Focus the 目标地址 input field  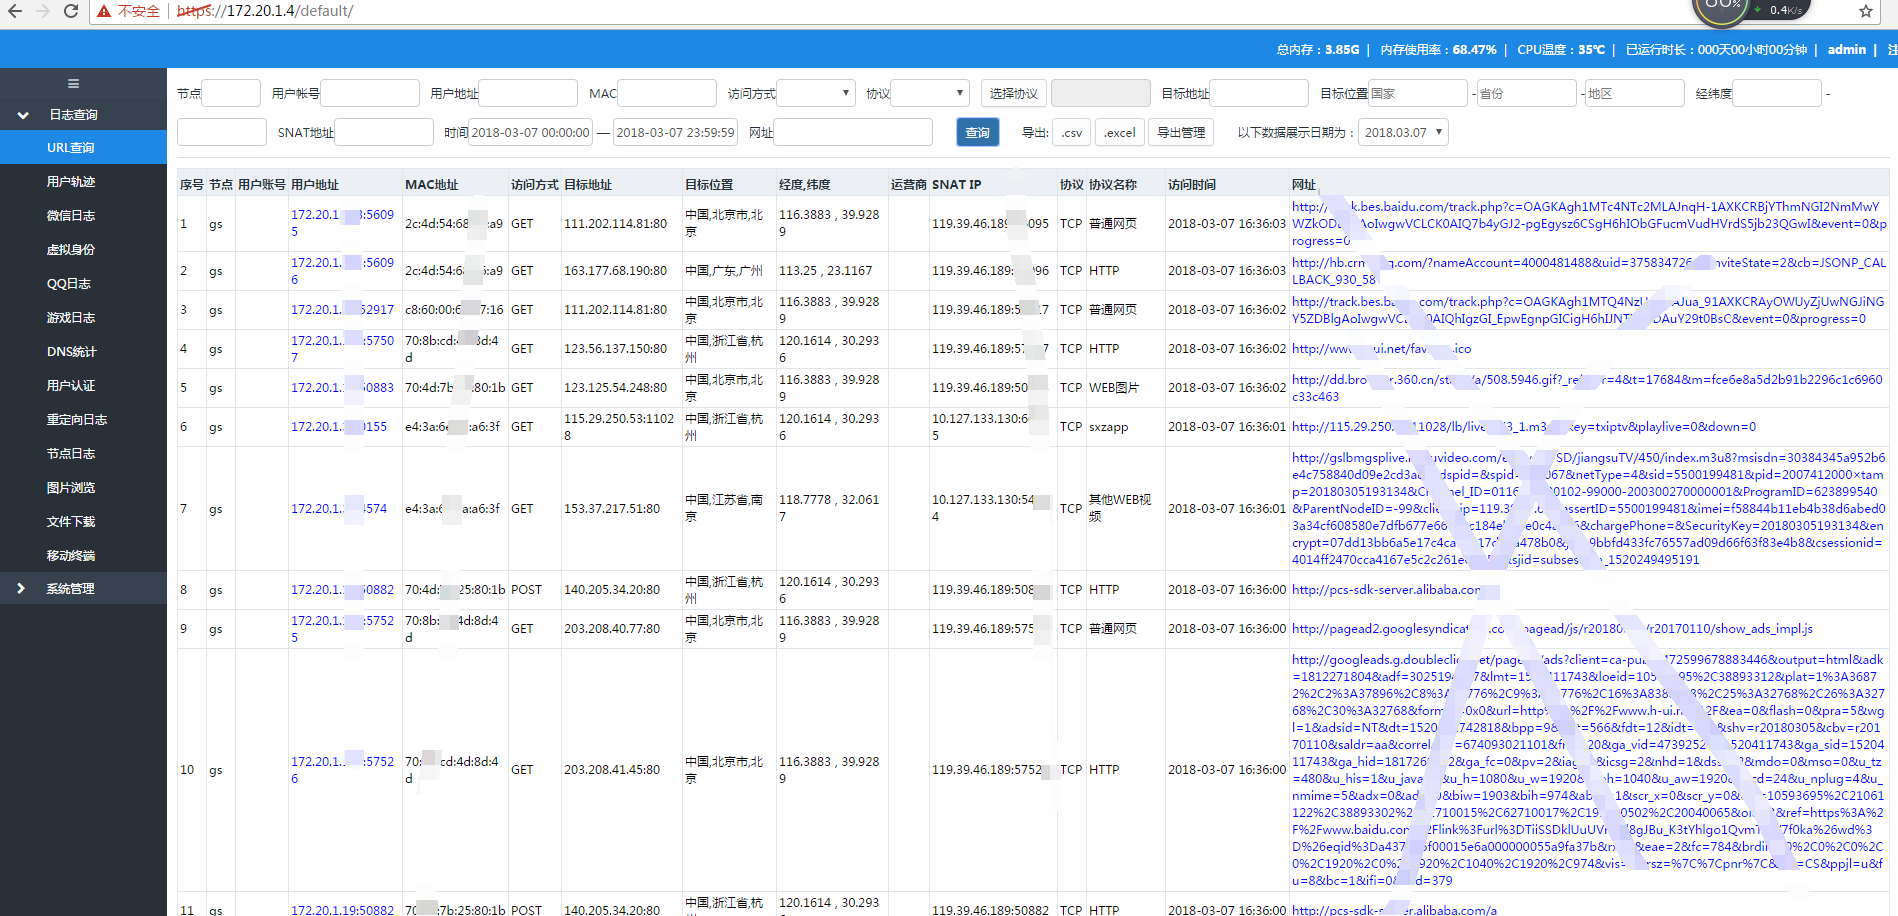pos(1259,93)
